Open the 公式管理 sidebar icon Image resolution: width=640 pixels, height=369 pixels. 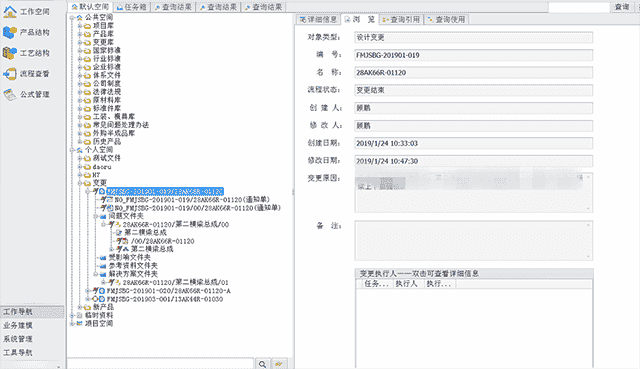tap(10, 95)
